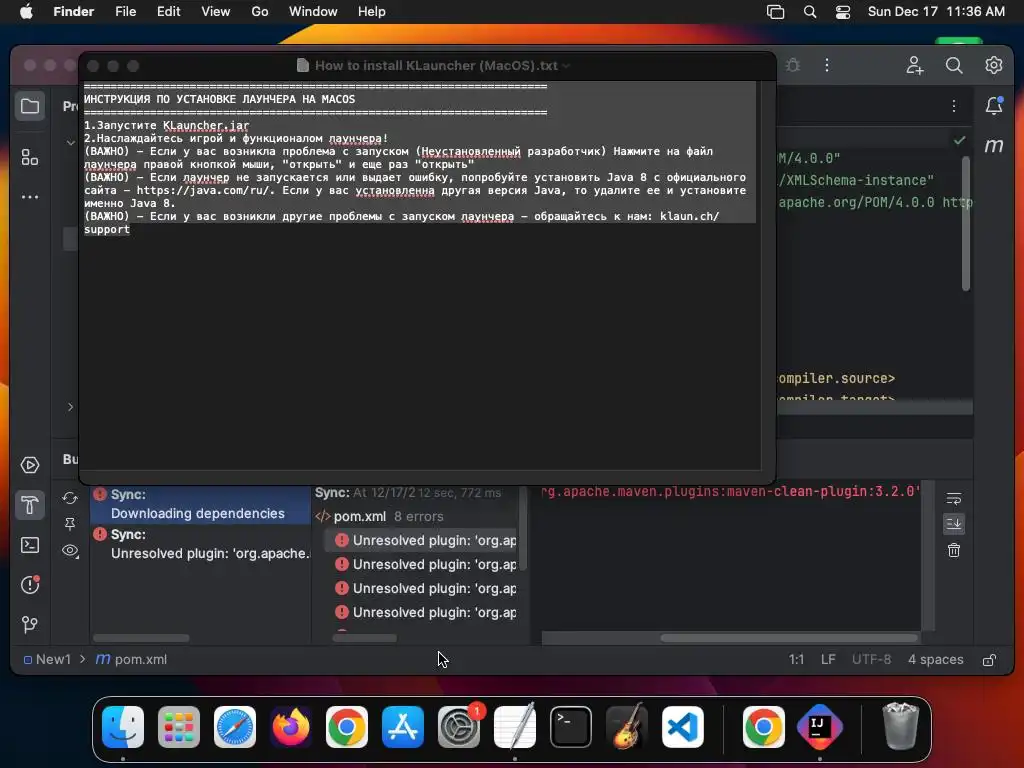Click Search Everywhere magnifier in IntelliJ
This screenshot has width=1024, height=768.
(954, 65)
